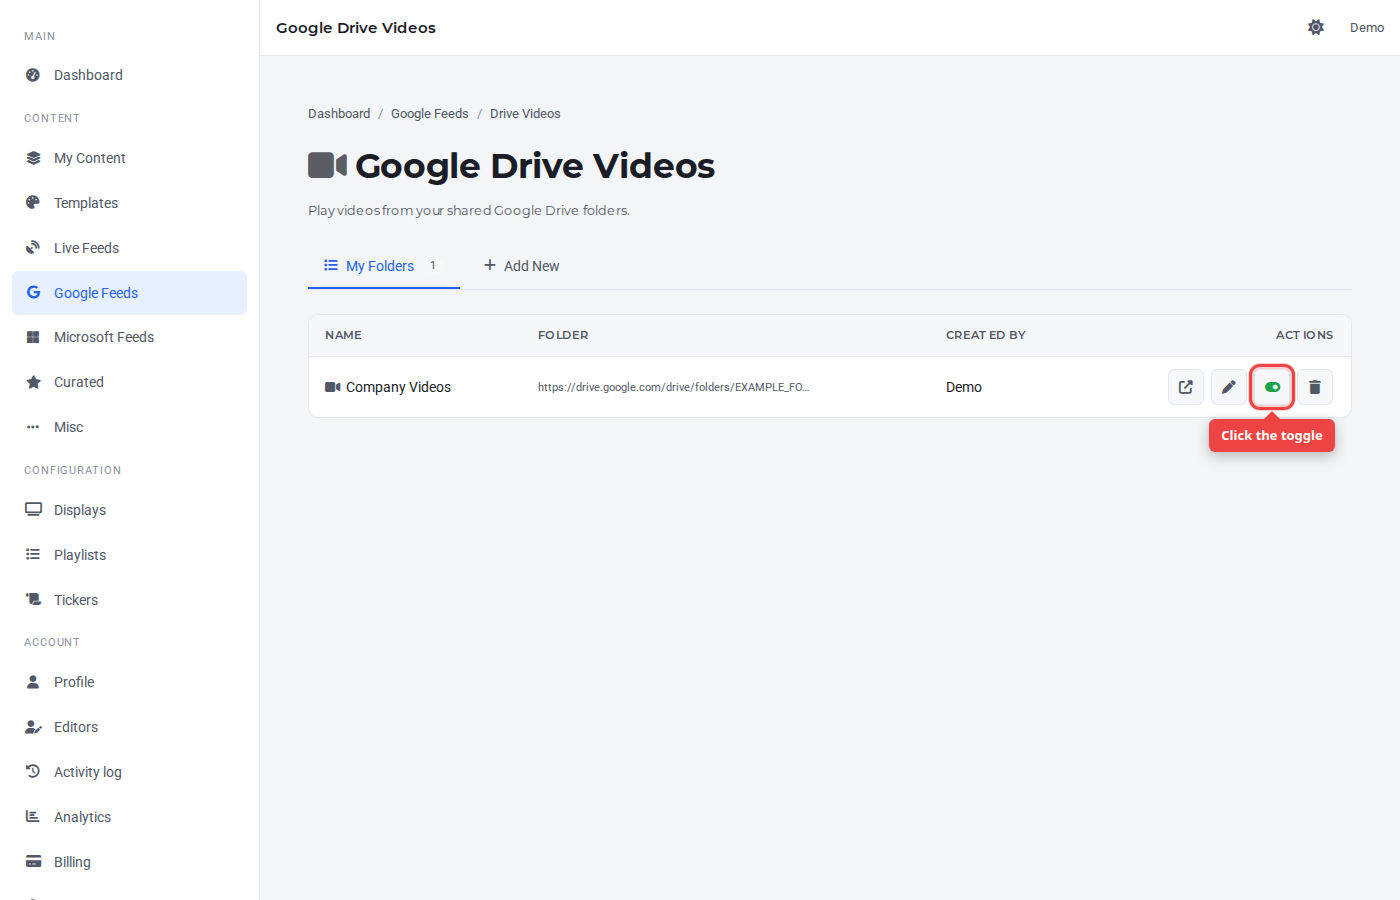Image resolution: width=1400 pixels, height=900 pixels.
Task: Click the Tickers scroll icon
Action: pos(33,599)
